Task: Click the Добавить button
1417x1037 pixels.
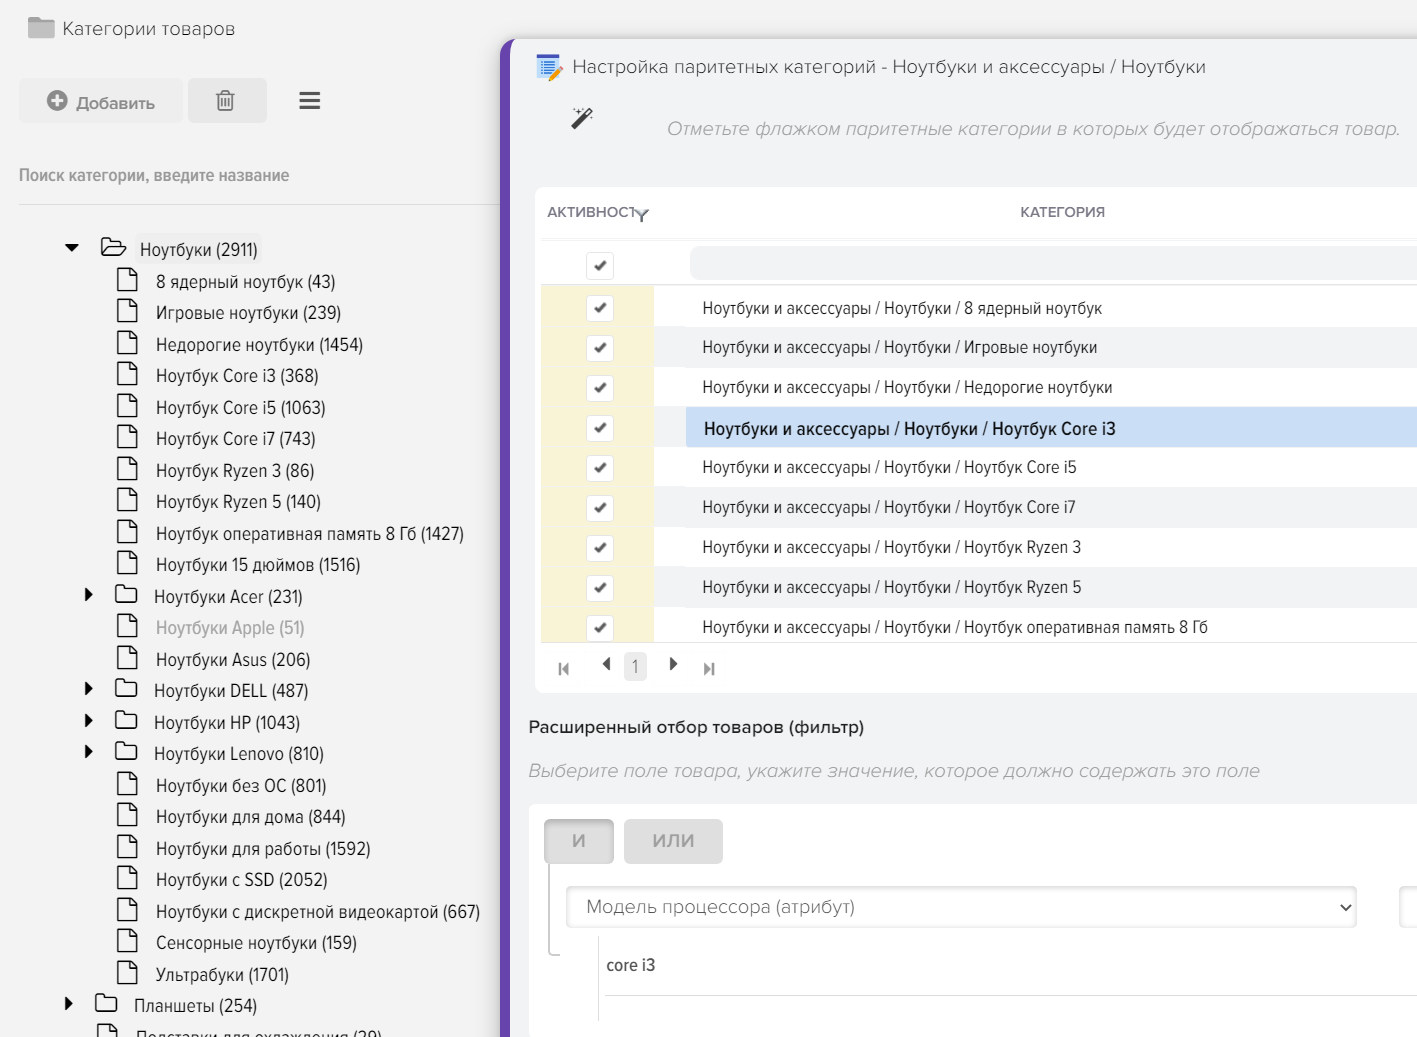Action: (x=101, y=101)
